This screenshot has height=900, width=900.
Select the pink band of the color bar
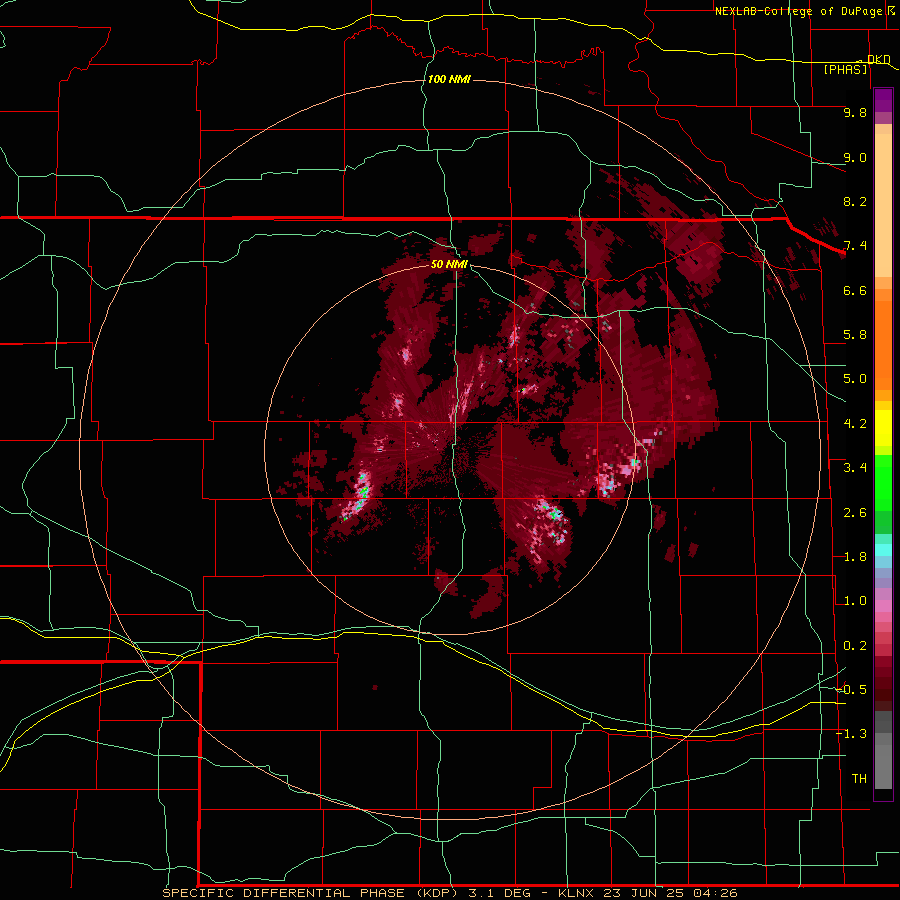coord(883,606)
